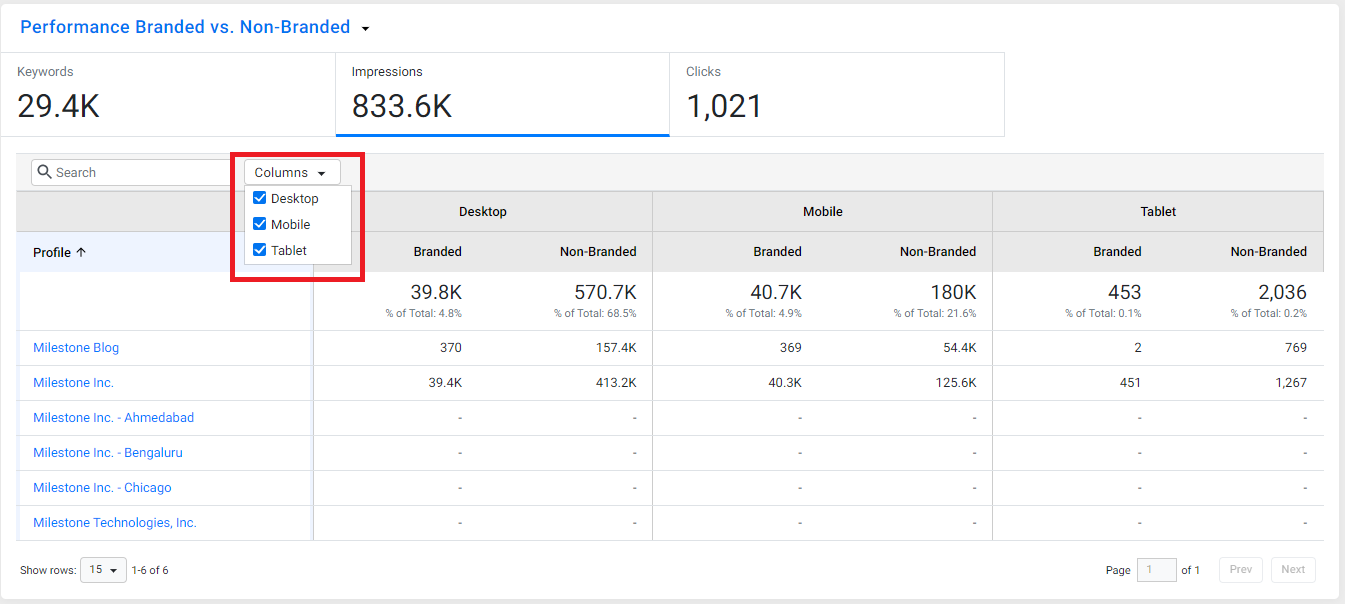Select the Impressions metric tab
The image size is (1345, 604).
[502, 95]
